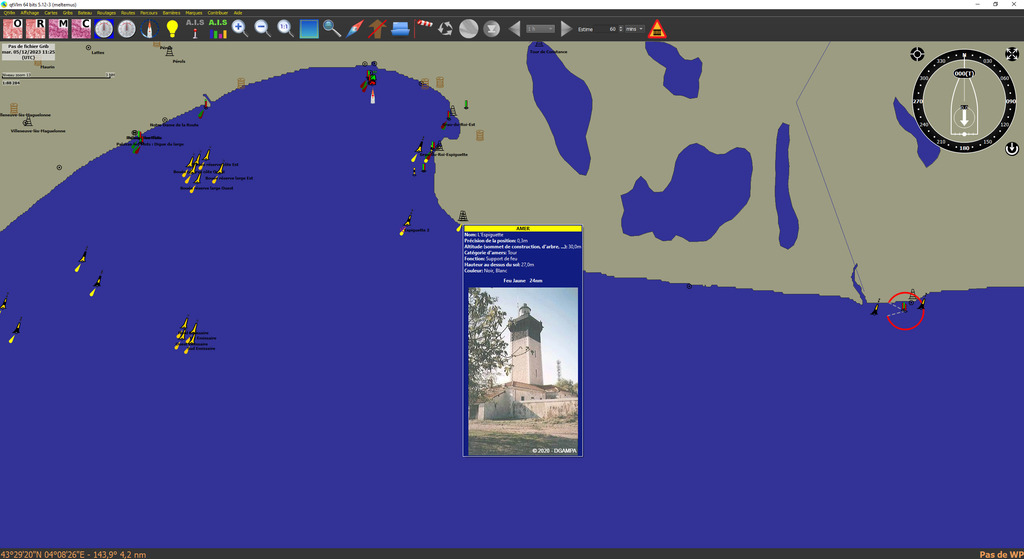Open the Bateau menu
This screenshot has height=559, width=1024.
coord(85,12)
